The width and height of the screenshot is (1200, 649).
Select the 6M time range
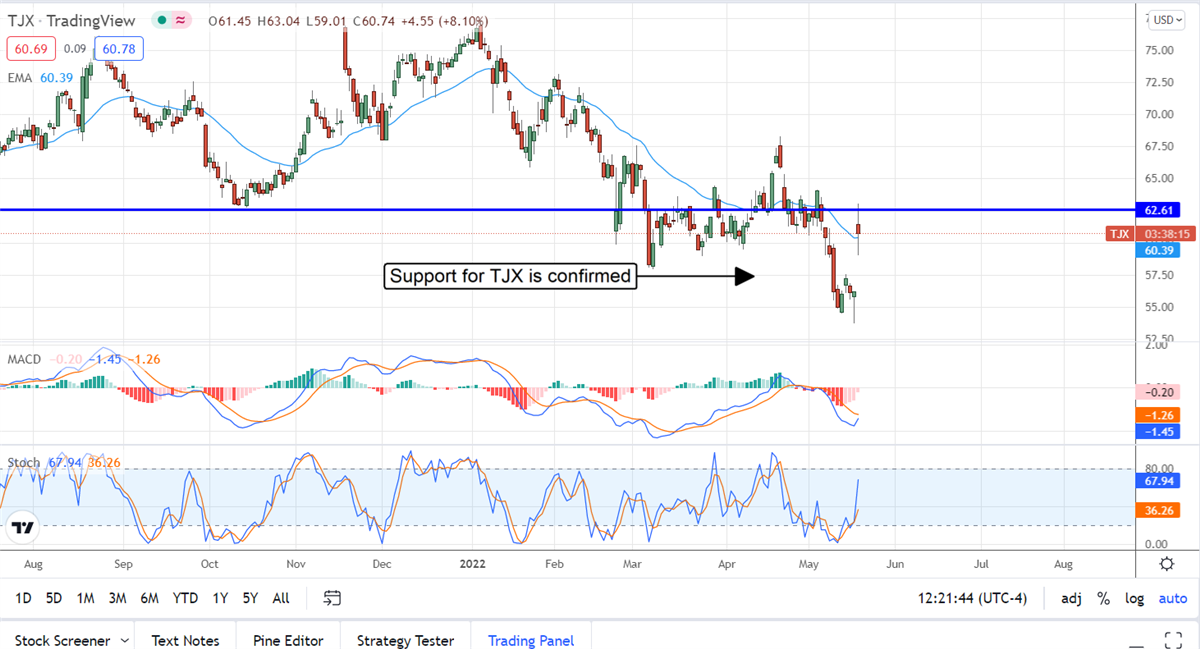point(150,598)
